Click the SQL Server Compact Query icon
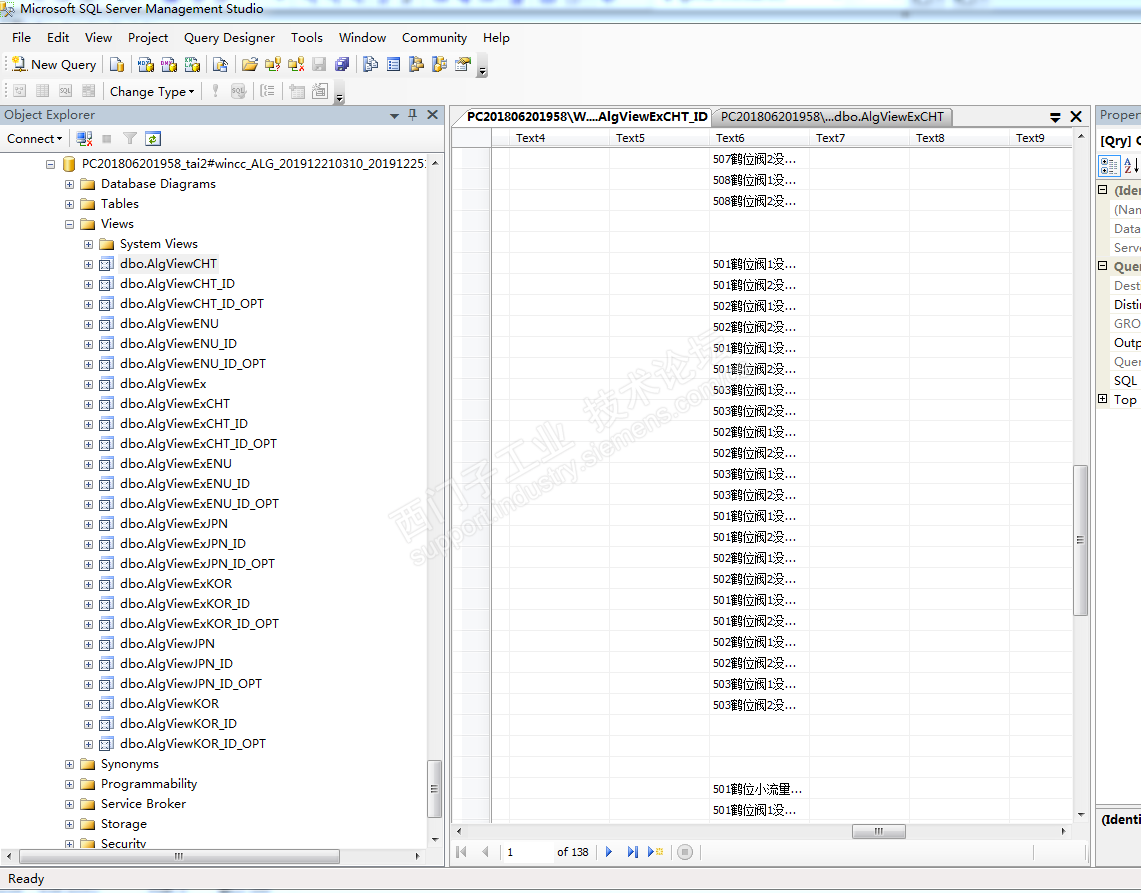This screenshot has height=893, width=1141. coord(220,65)
